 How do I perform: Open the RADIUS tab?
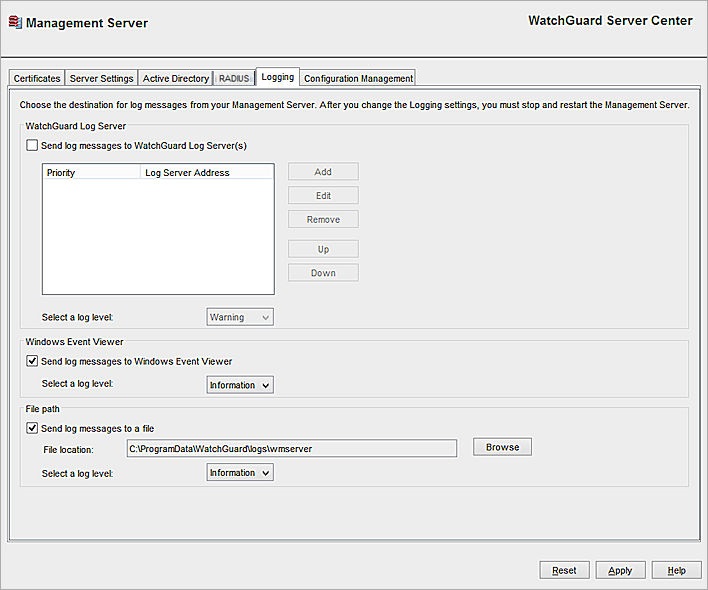point(234,78)
